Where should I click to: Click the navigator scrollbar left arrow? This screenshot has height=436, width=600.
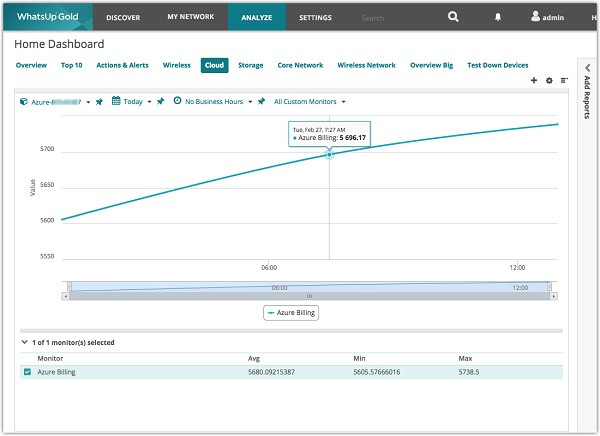(x=65, y=296)
